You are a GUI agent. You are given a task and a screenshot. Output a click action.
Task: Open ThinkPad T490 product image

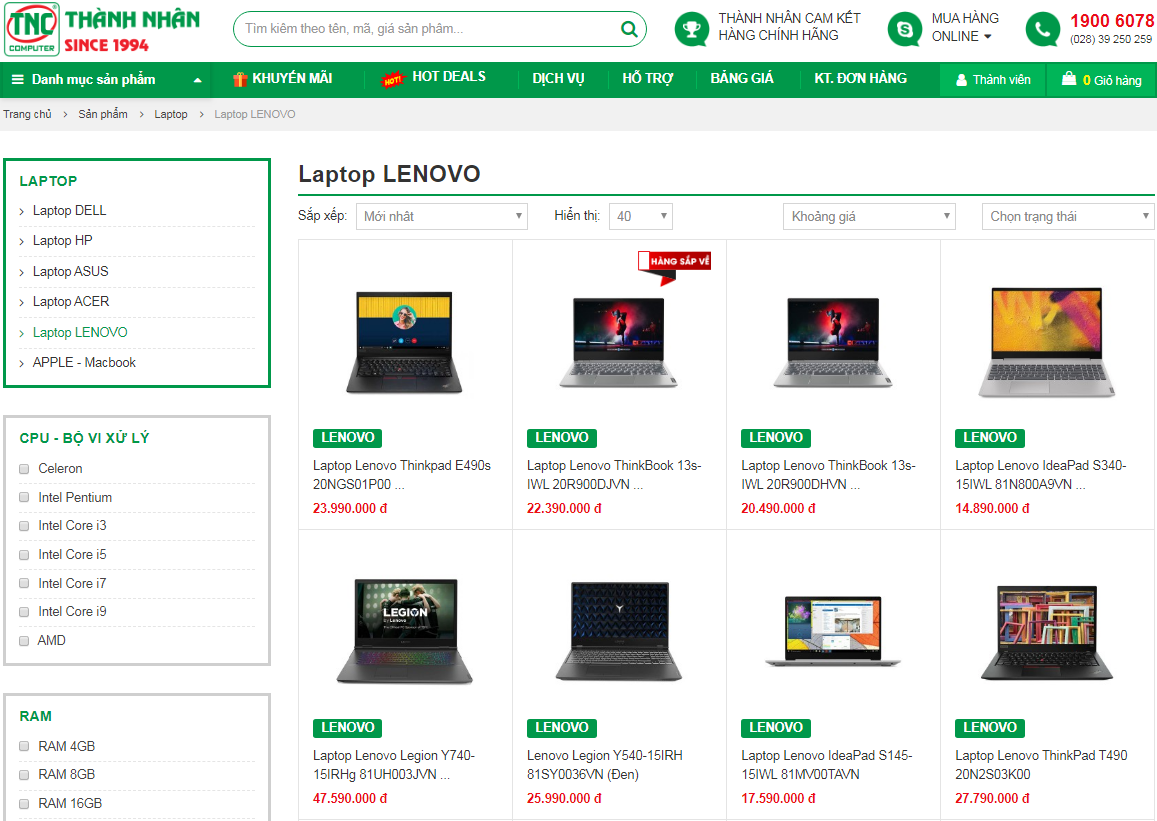(1047, 633)
